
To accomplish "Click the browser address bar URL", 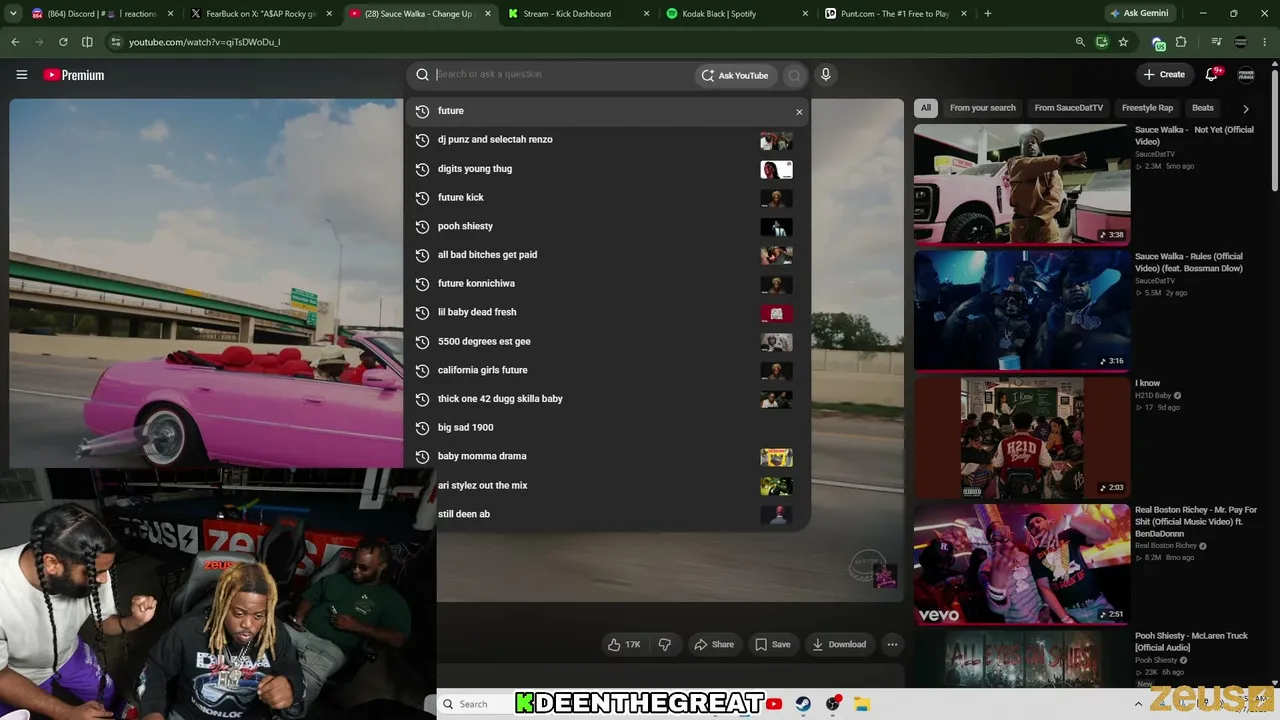I will tap(204, 42).
